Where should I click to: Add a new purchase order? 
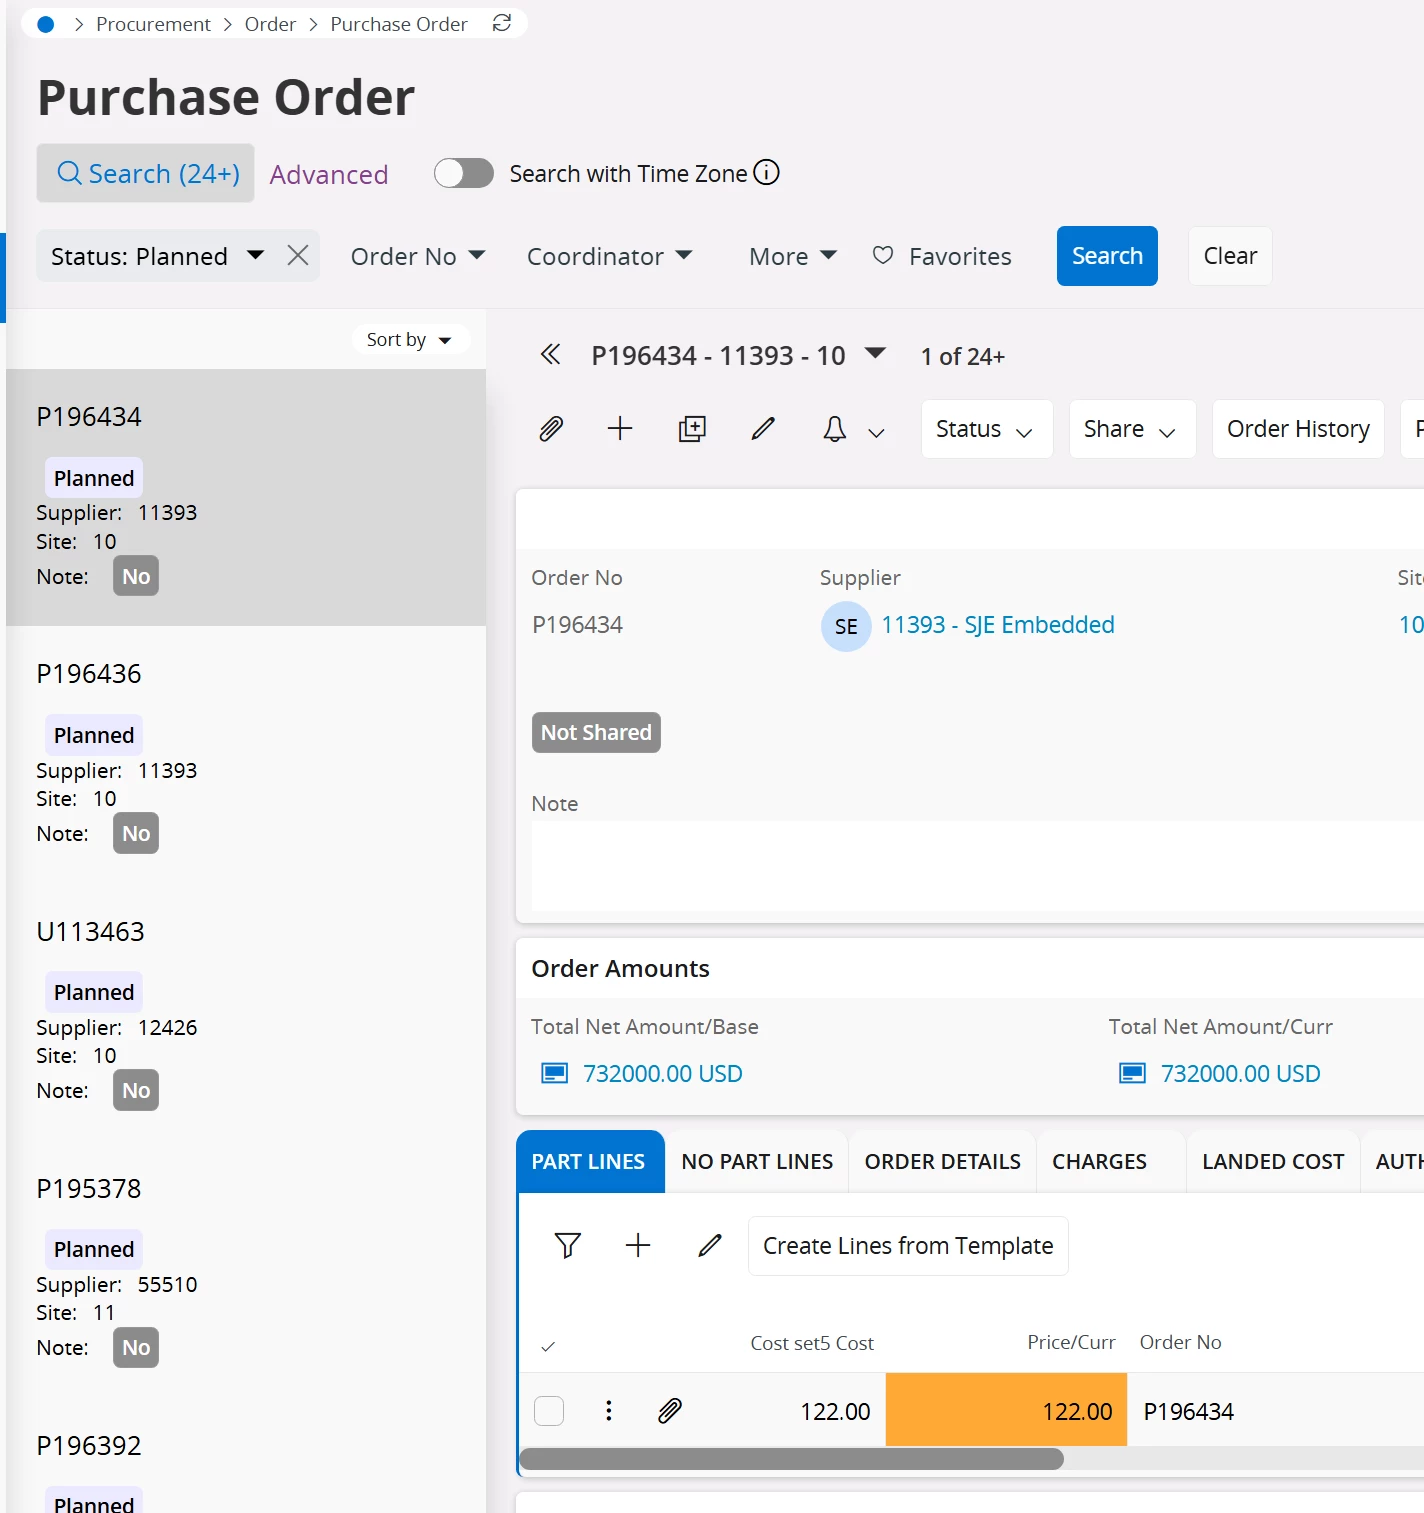[620, 429]
